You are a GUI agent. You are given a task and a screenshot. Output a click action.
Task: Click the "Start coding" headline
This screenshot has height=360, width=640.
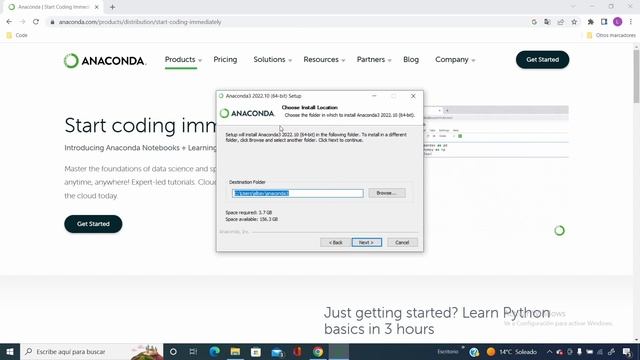click(140, 125)
